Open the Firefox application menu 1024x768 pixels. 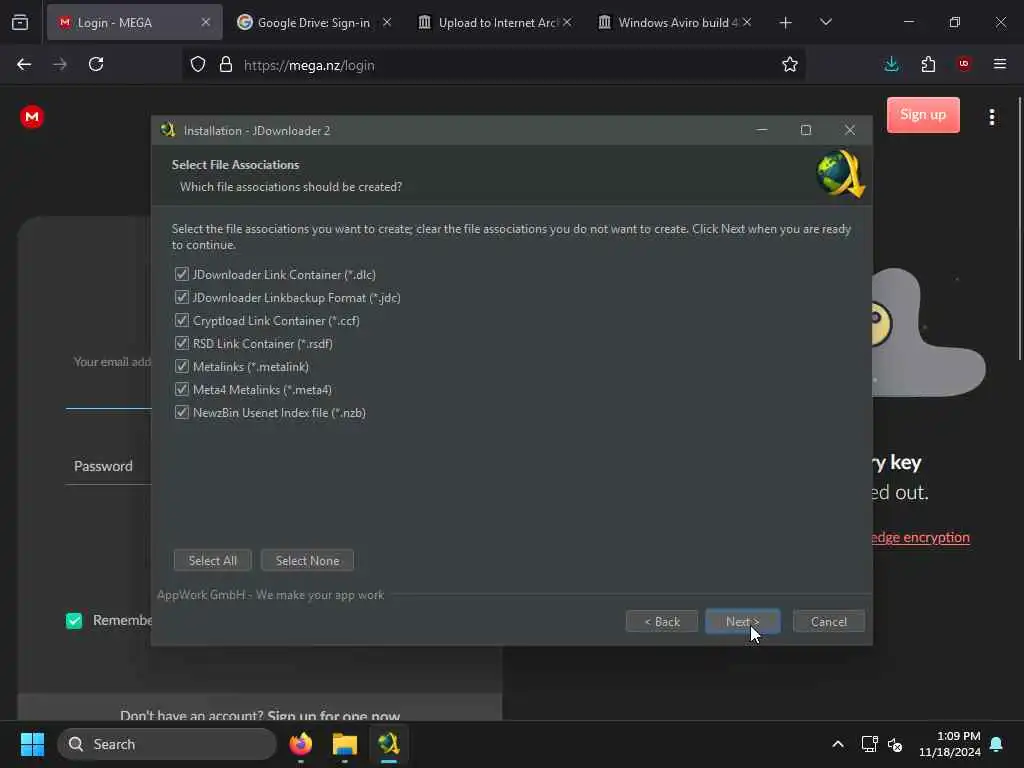[1000, 65]
